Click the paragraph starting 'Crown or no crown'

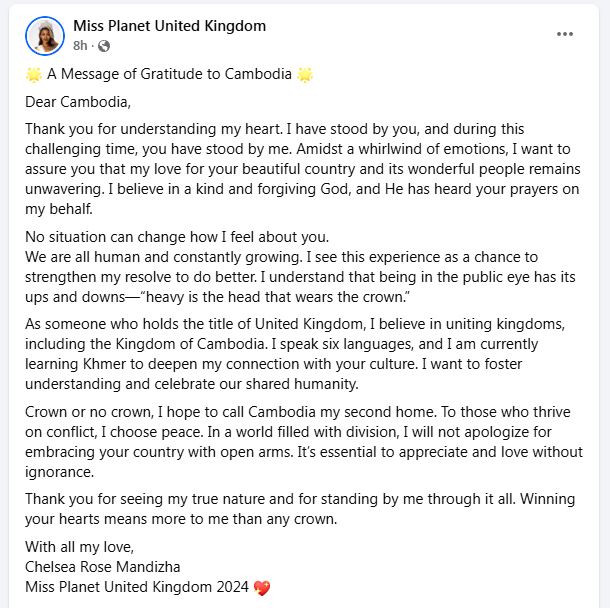304,442
